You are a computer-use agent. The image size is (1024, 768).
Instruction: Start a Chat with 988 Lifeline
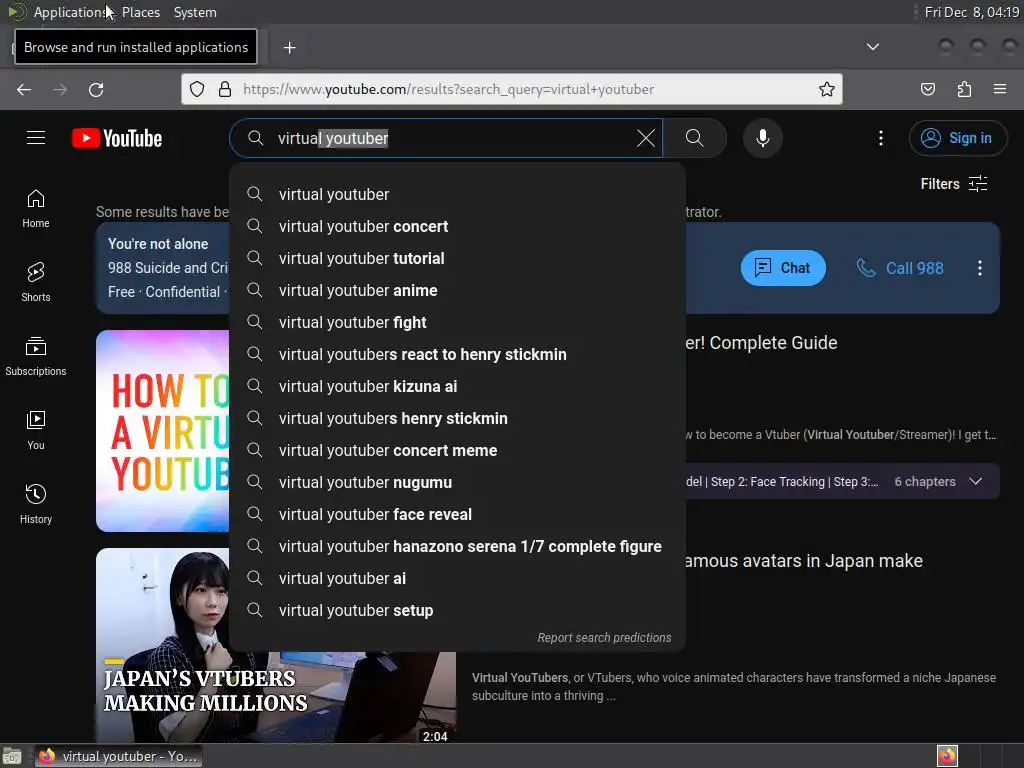pos(782,268)
